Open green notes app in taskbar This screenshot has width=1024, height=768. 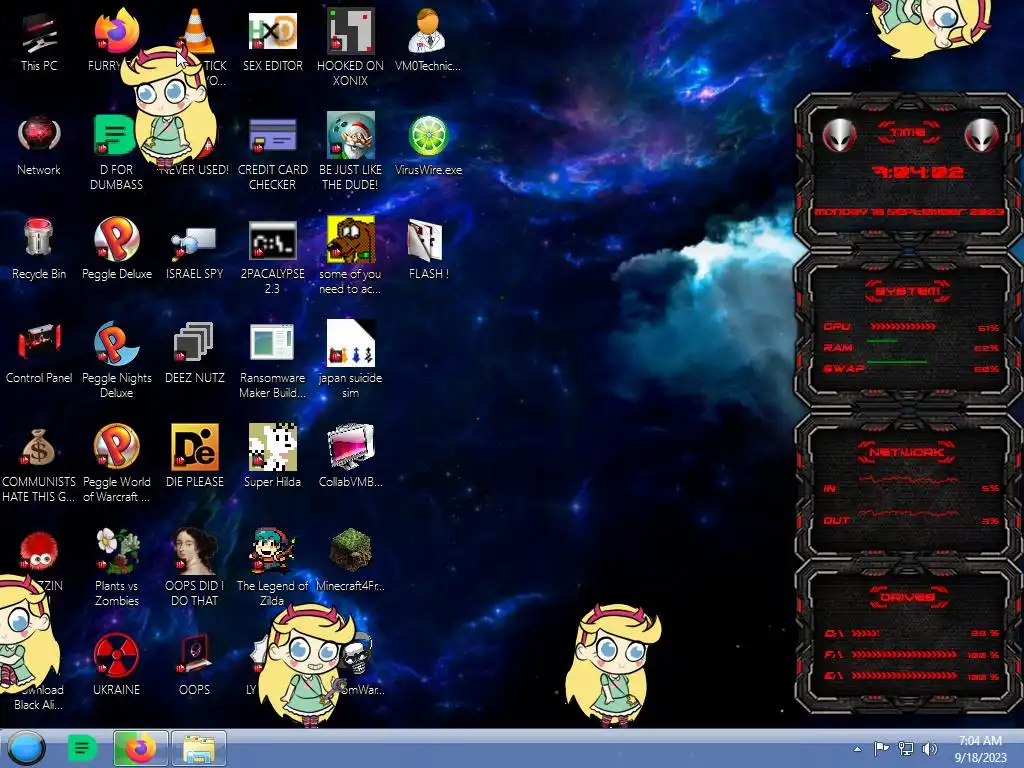(82, 748)
